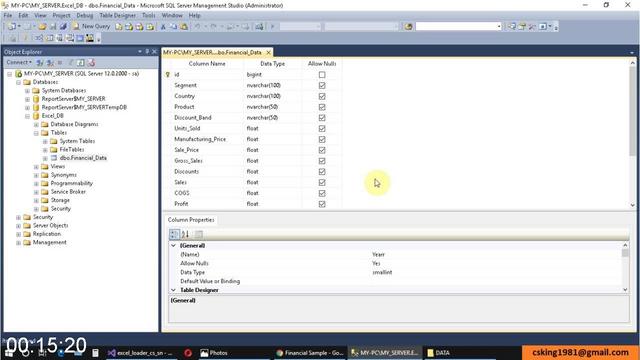Click the Set Primary Key icon in designer toolbar
This screenshot has height=360, width=640.
[x=25, y=38]
